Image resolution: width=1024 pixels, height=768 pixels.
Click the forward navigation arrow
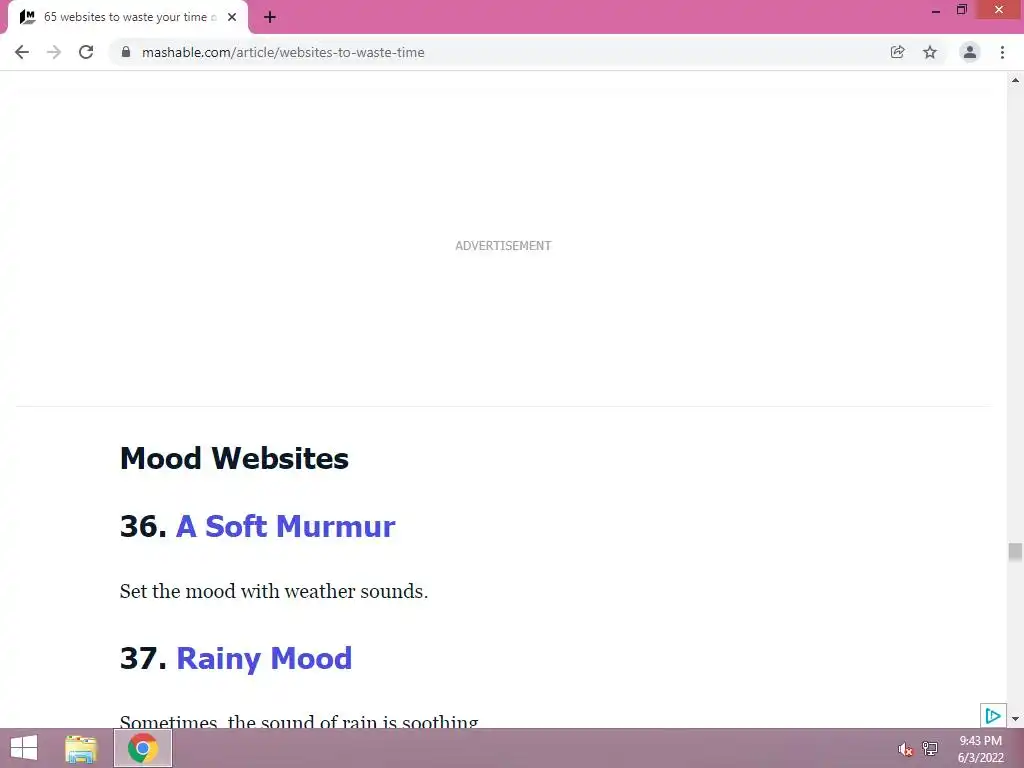click(x=54, y=52)
